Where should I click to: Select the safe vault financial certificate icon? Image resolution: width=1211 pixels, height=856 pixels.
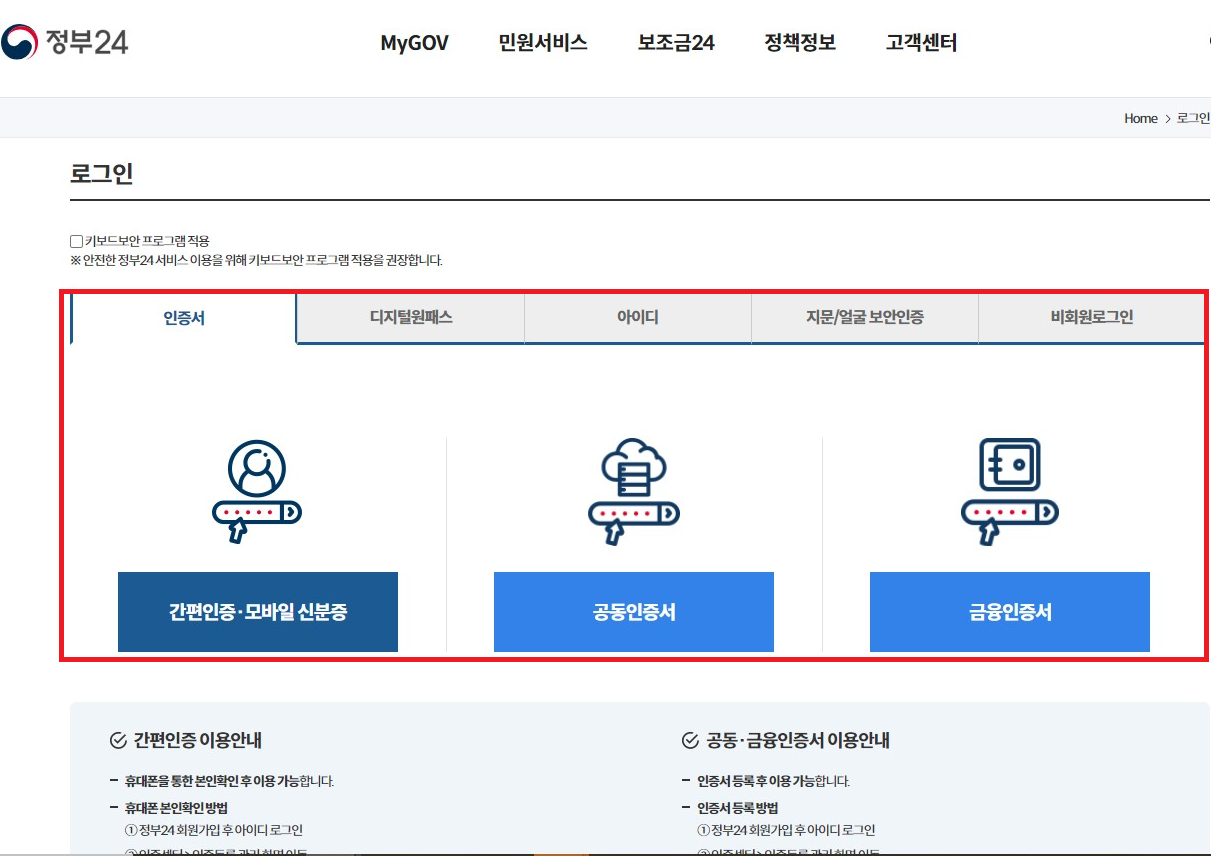coord(1010,492)
